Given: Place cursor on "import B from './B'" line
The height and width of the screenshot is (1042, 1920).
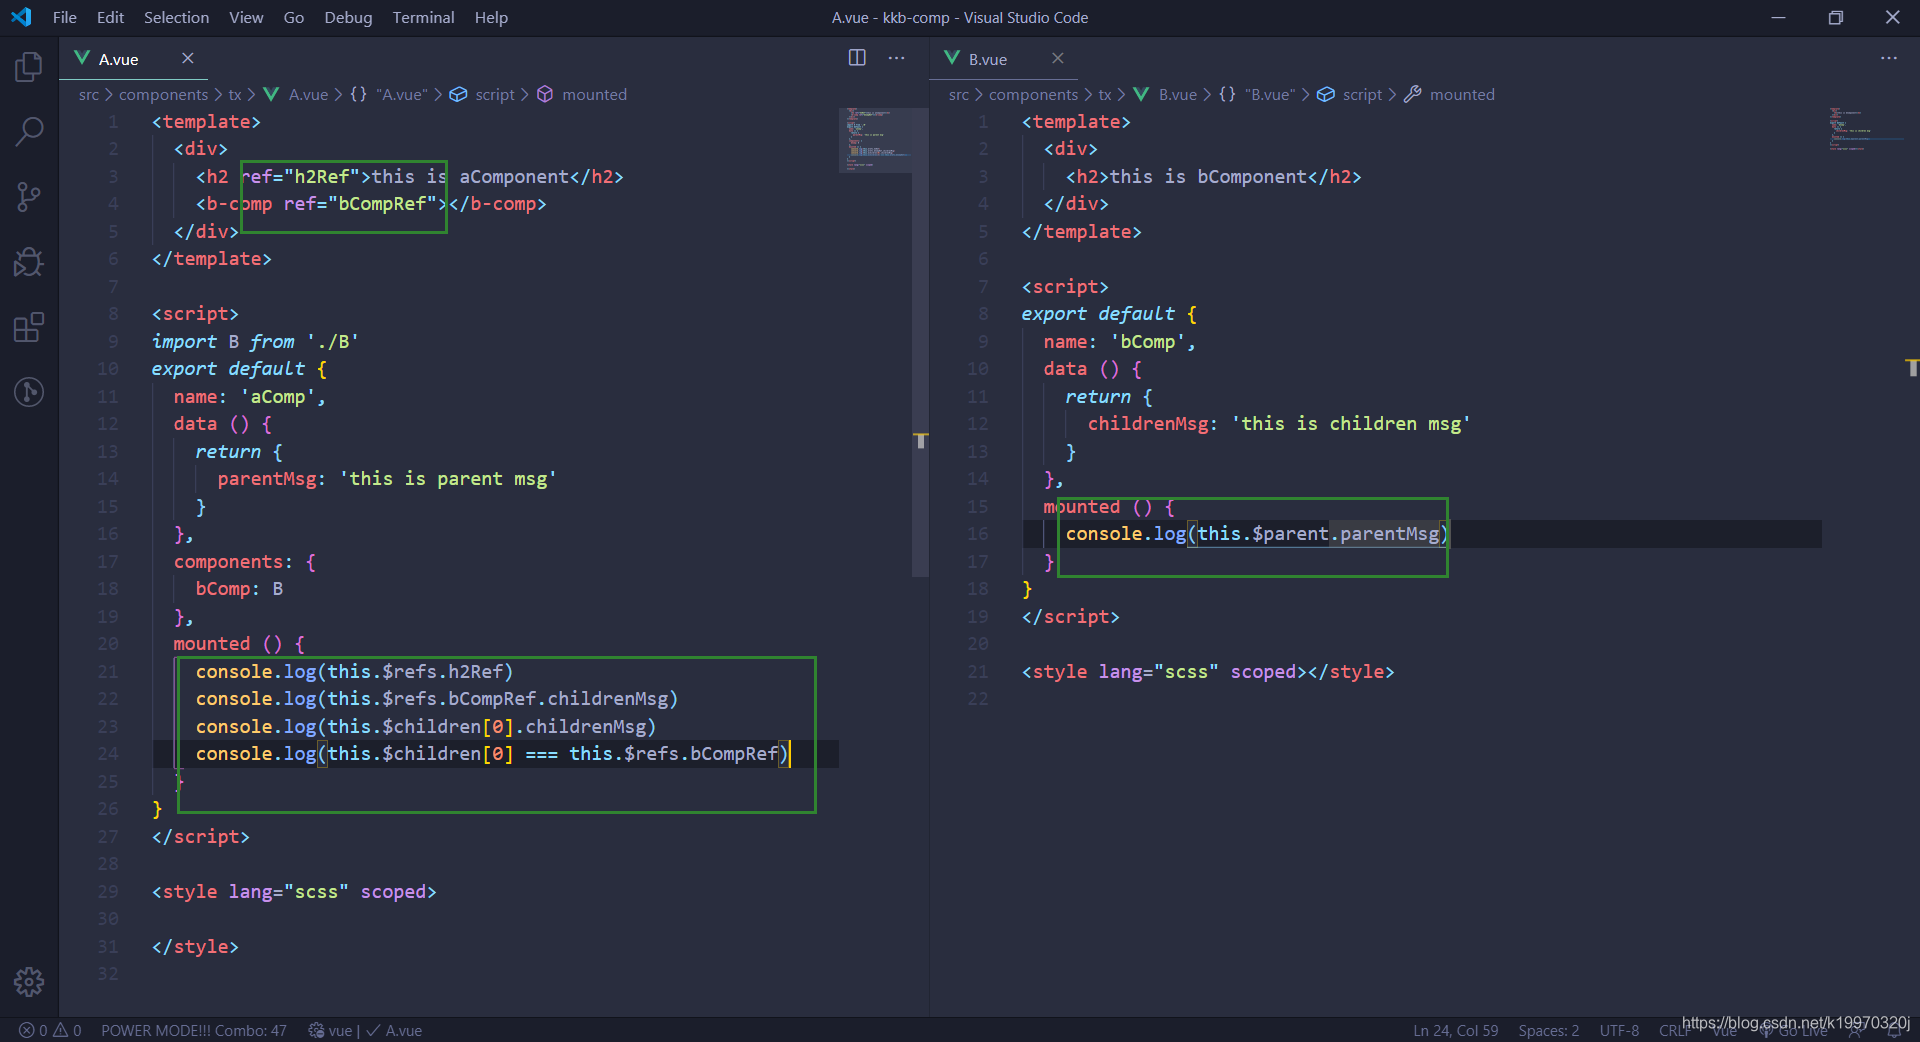Looking at the screenshot, I should pyautogui.click(x=255, y=342).
